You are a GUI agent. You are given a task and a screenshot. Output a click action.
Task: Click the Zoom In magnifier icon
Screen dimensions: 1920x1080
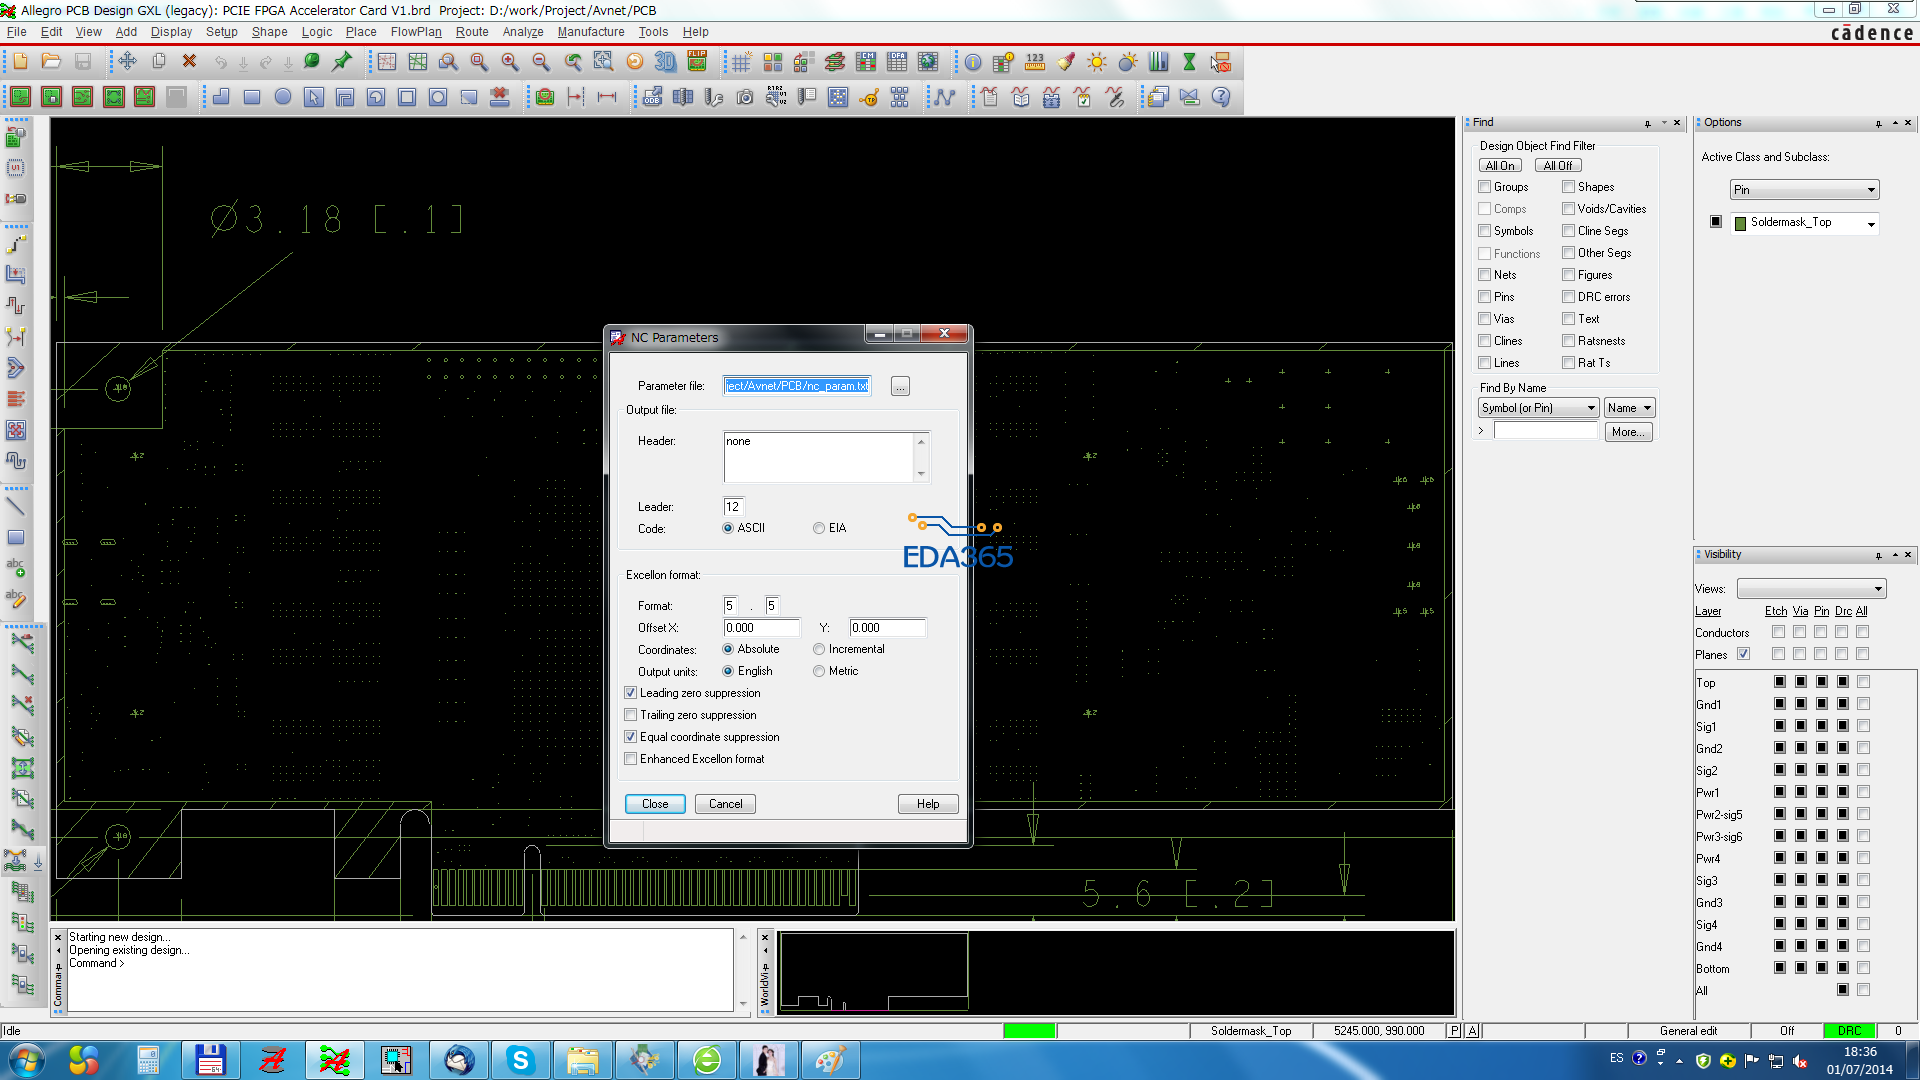point(510,62)
